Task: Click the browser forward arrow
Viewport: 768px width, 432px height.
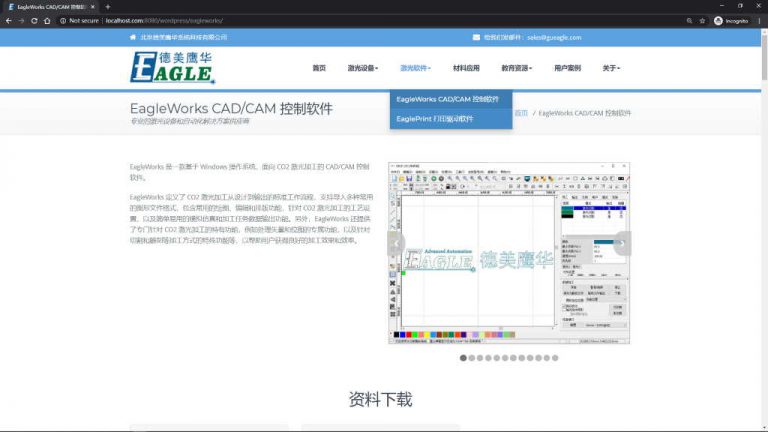Action: [x=21, y=21]
